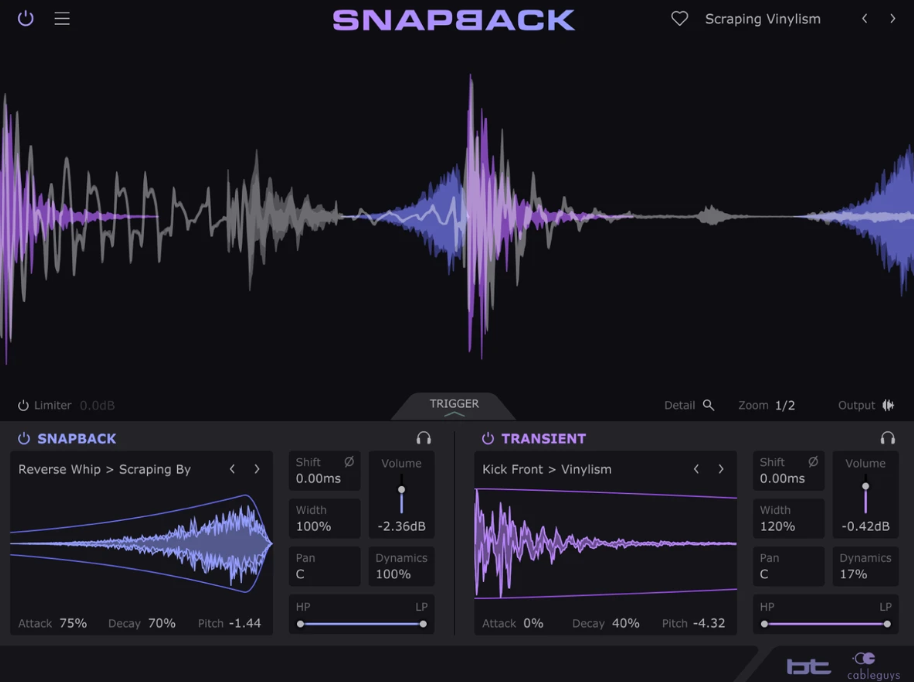Screen dimensions: 914x682
Task: Open the hamburger menu
Action: (x=62, y=18)
